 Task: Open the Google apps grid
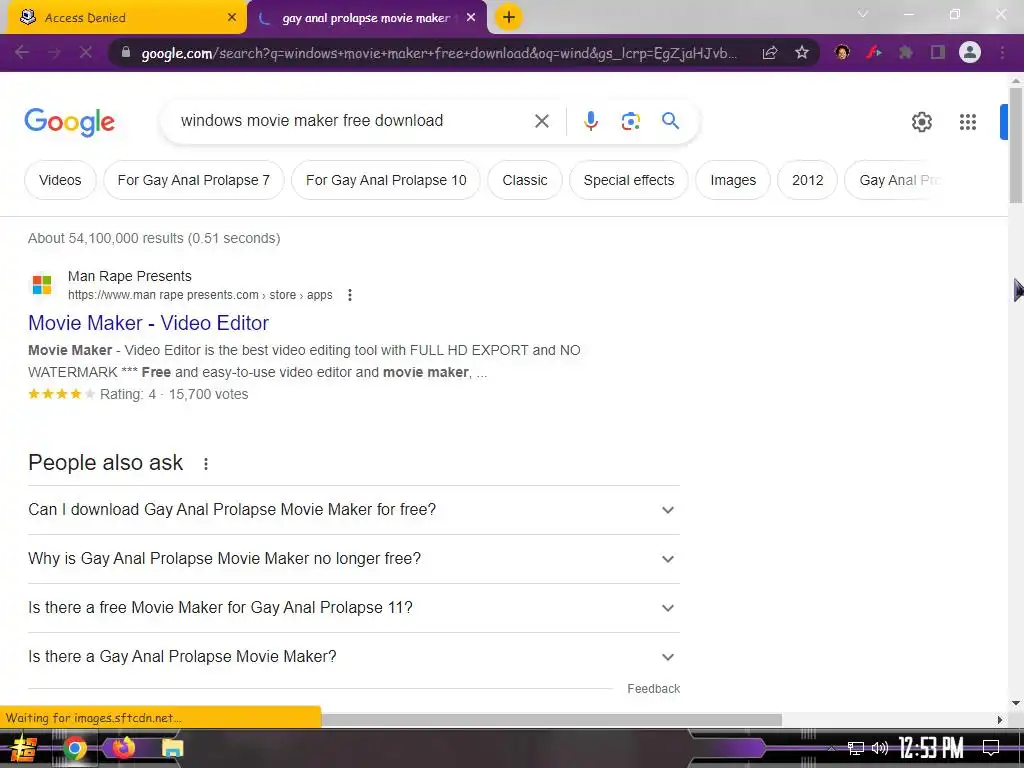(x=968, y=121)
